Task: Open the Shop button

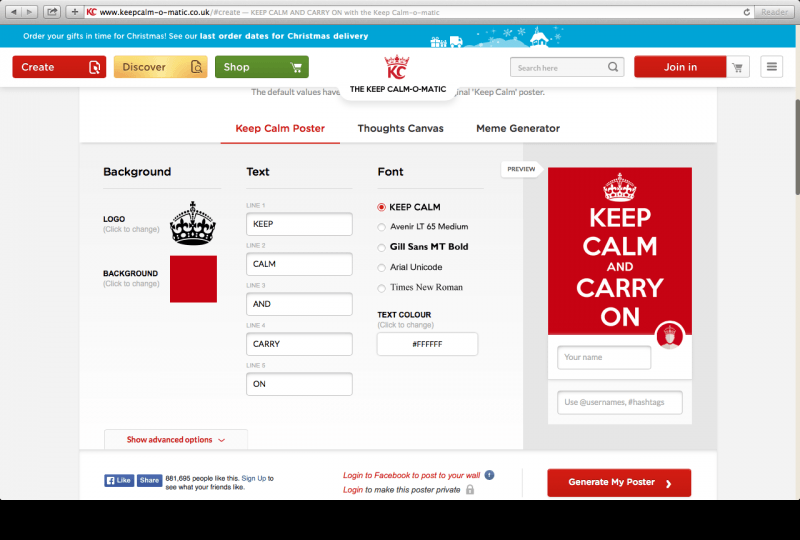Action: click(262, 67)
